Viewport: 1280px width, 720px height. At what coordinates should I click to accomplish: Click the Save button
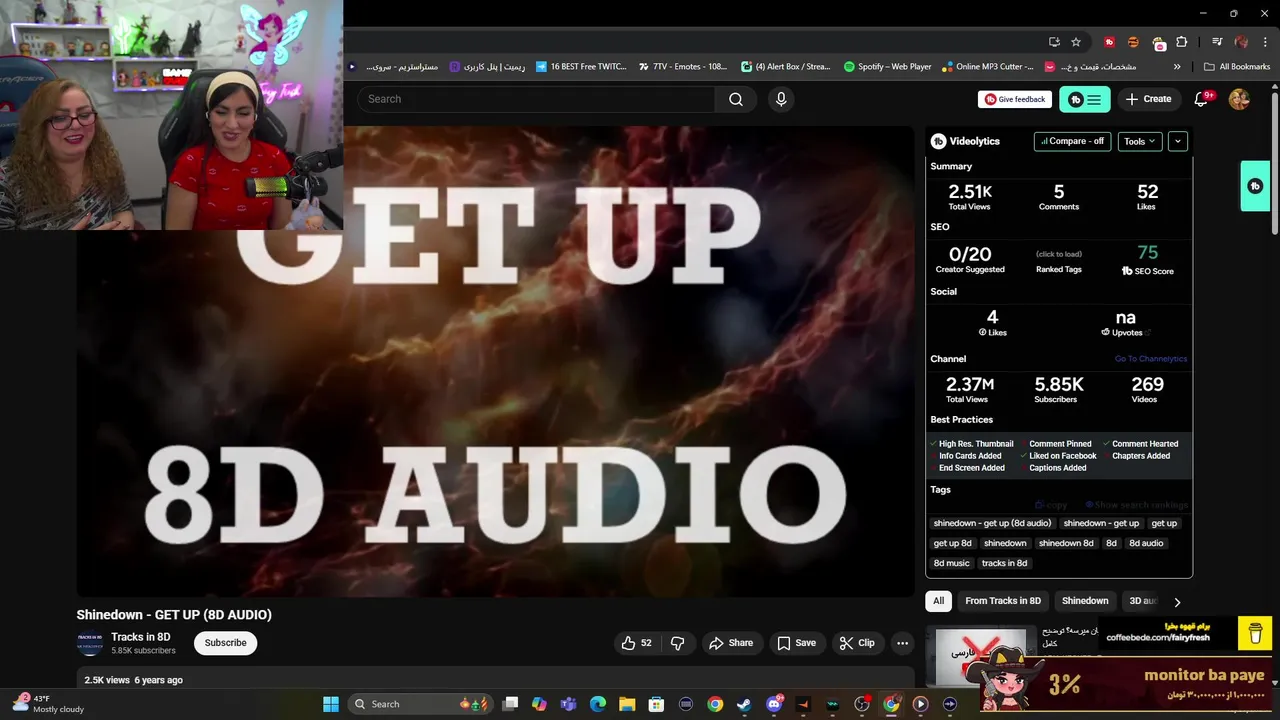click(x=796, y=643)
